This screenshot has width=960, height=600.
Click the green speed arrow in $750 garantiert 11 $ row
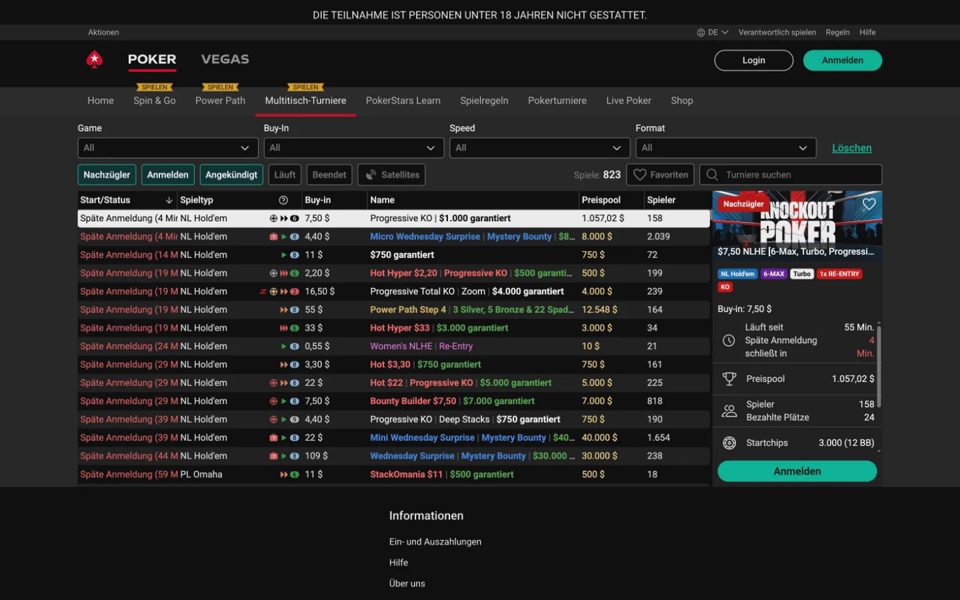click(283, 255)
